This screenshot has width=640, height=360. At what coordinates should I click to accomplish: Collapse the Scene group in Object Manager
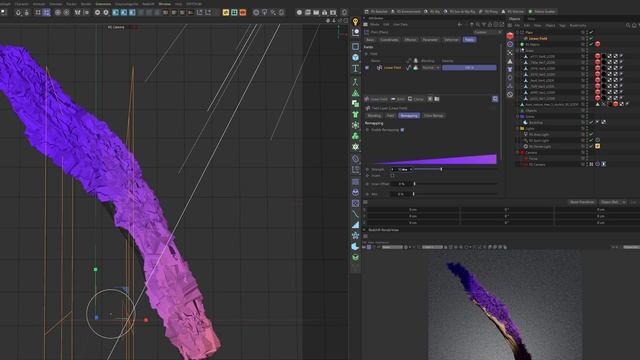click(x=518, y=116)
